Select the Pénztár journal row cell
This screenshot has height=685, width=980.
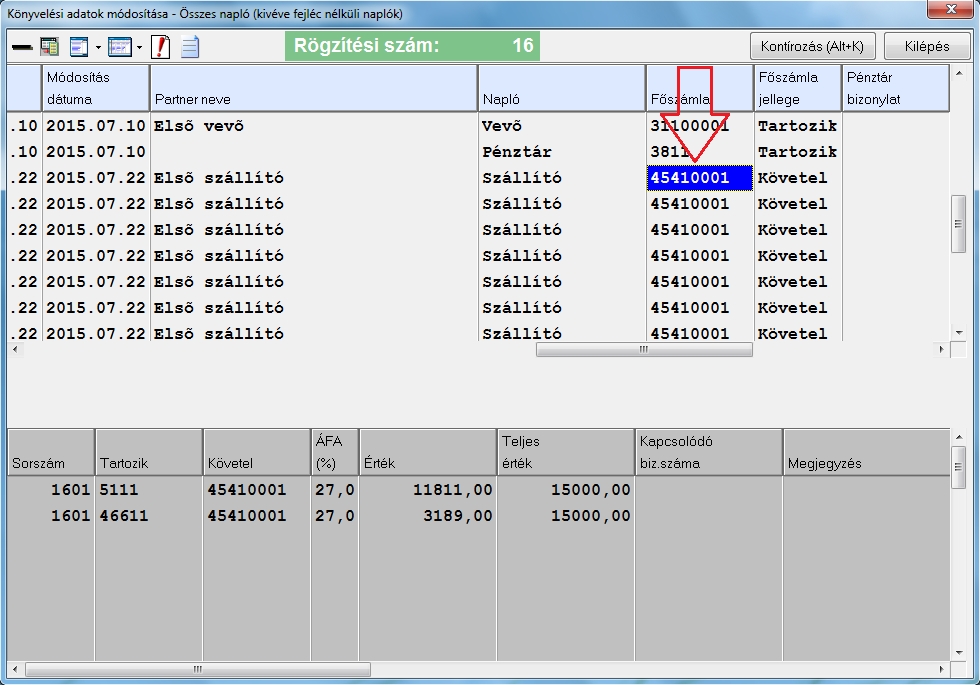[561, 152]
